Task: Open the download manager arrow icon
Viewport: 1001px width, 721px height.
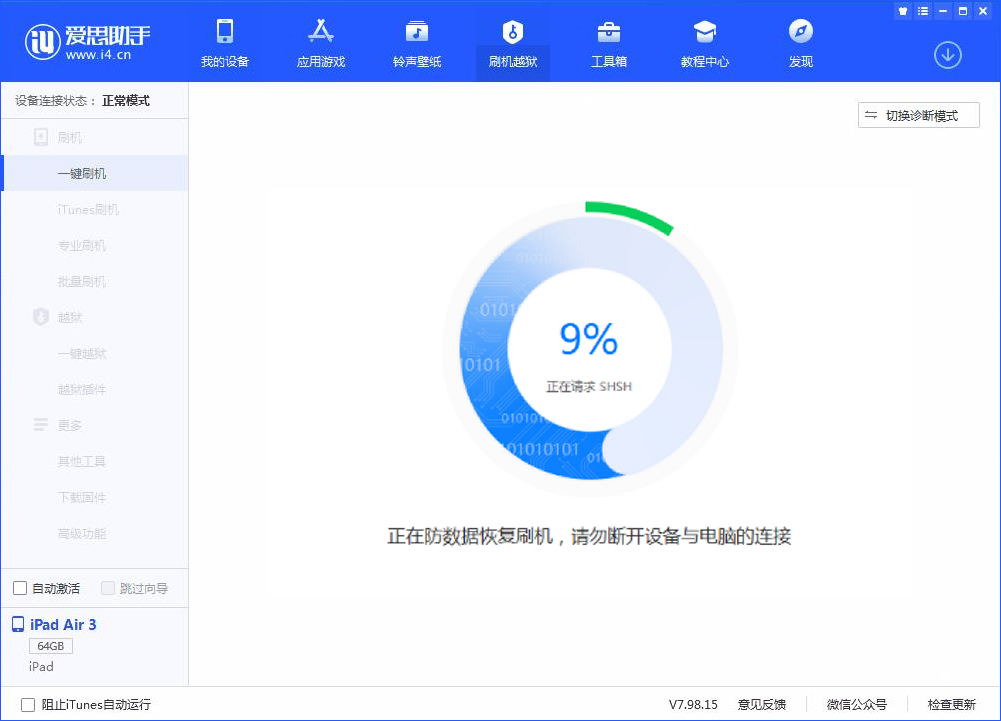Action: [x=947, y=55]
